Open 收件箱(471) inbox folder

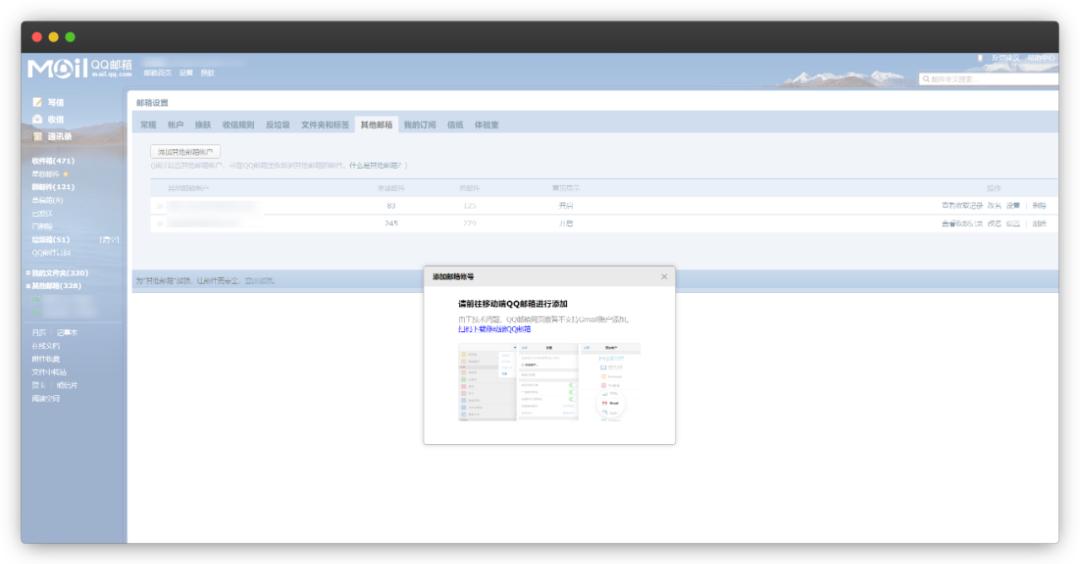click(53, 161)
